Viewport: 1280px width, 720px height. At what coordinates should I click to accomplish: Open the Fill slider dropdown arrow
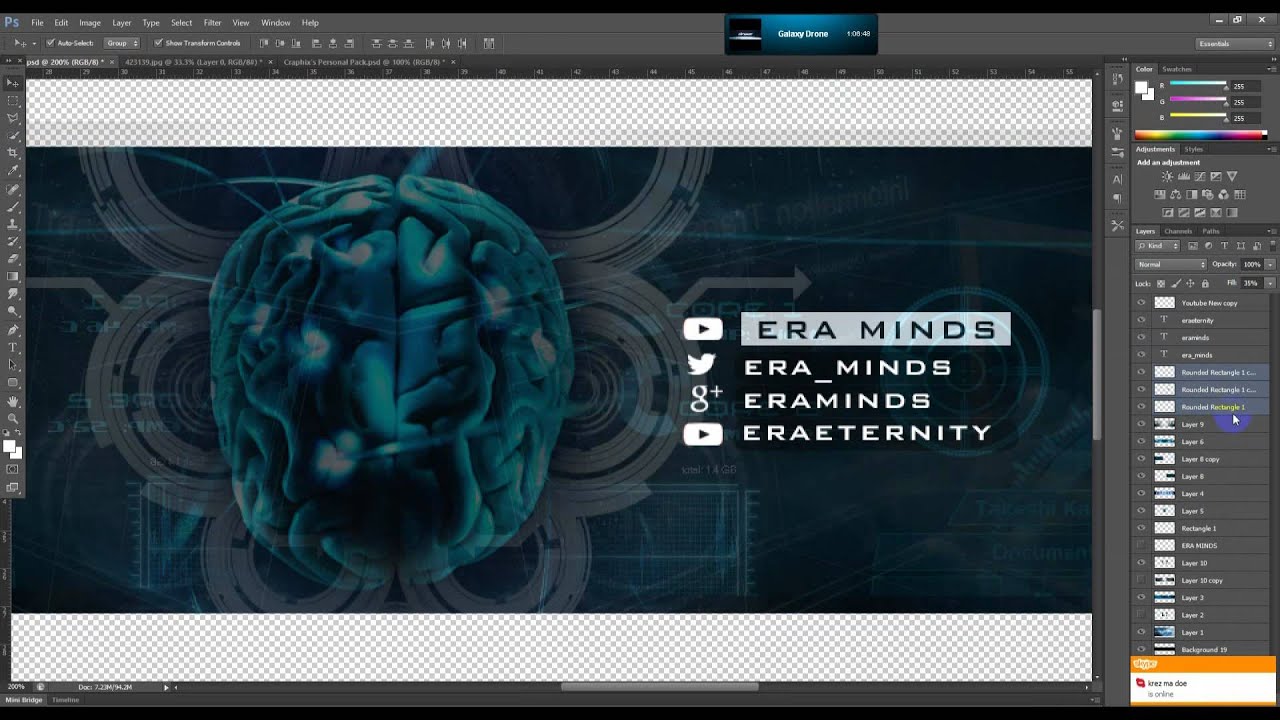[1270, 283]
